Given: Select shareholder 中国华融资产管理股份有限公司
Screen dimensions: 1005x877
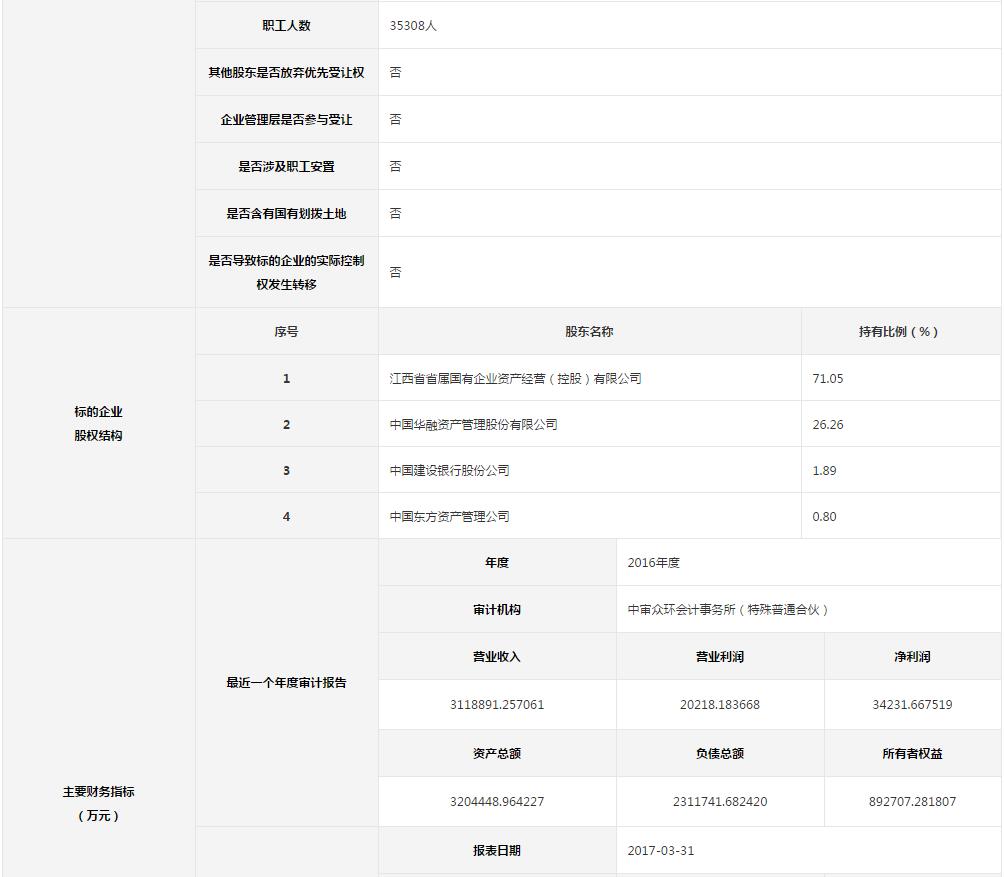Looking at the screenshot, I should 473,425.
